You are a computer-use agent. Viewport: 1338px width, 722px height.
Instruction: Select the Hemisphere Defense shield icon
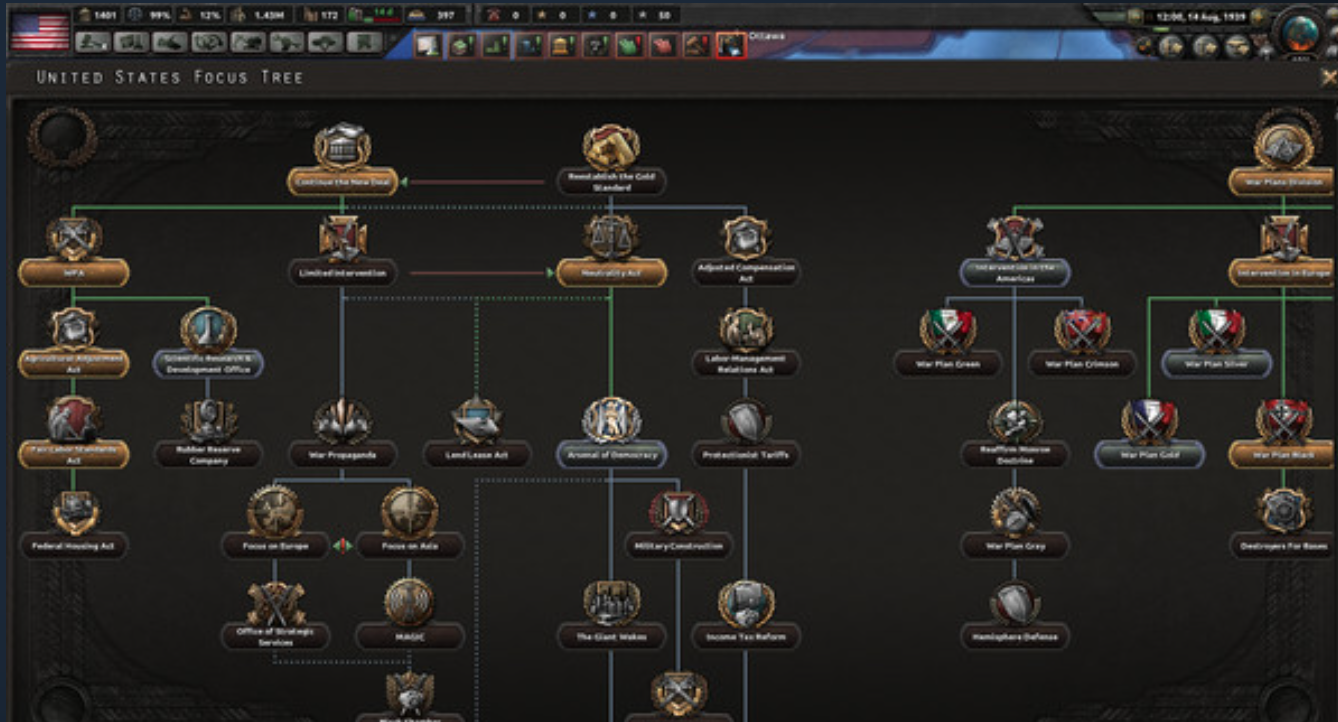pyautogui.click(x=1014, y=603)
